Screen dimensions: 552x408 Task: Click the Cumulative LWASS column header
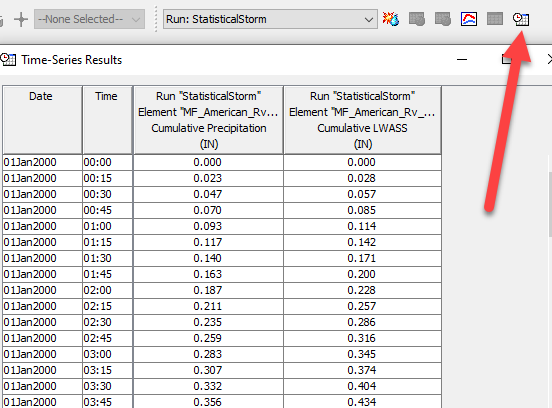pyautogui.click(x=362, y=120)
